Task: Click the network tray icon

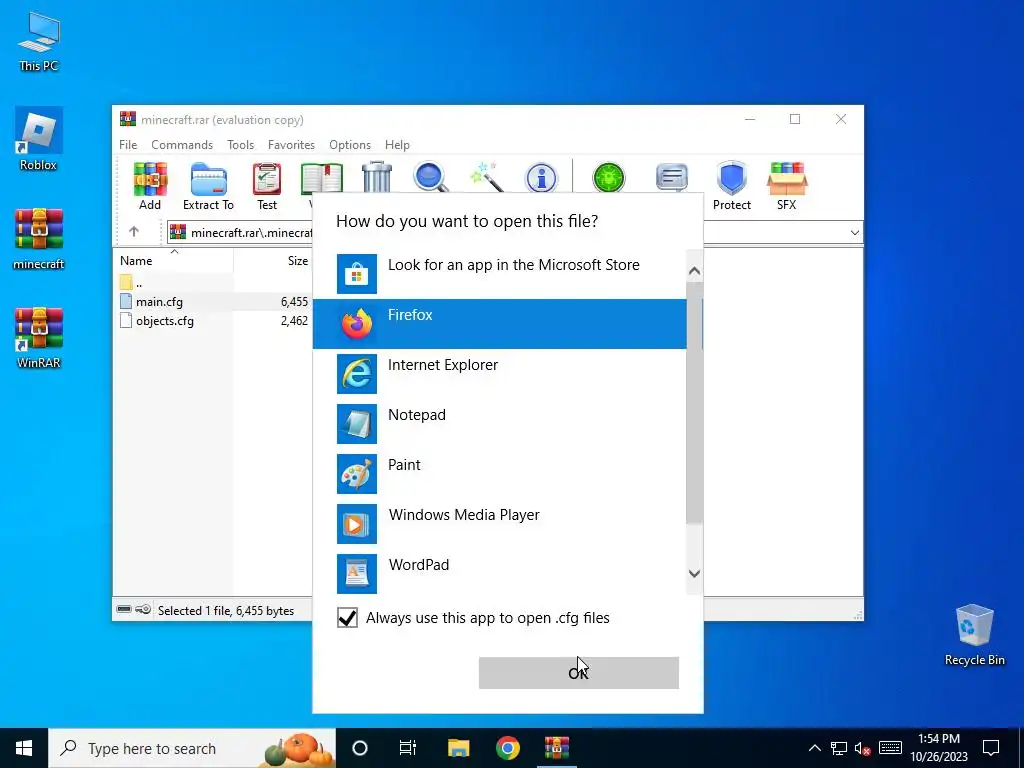Action: 839,748
